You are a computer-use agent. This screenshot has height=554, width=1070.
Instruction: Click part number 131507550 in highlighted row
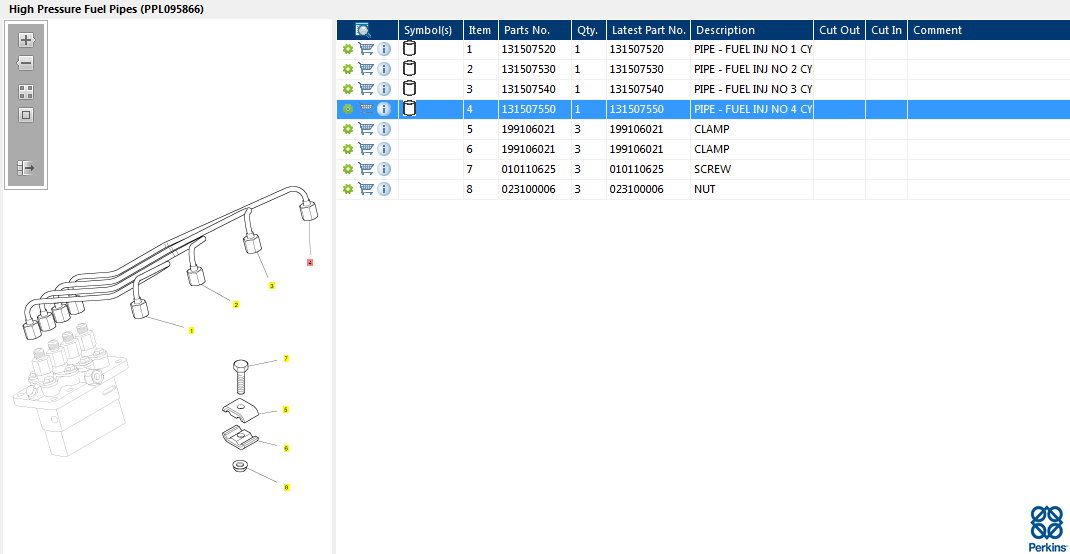(x=528, y=109)
